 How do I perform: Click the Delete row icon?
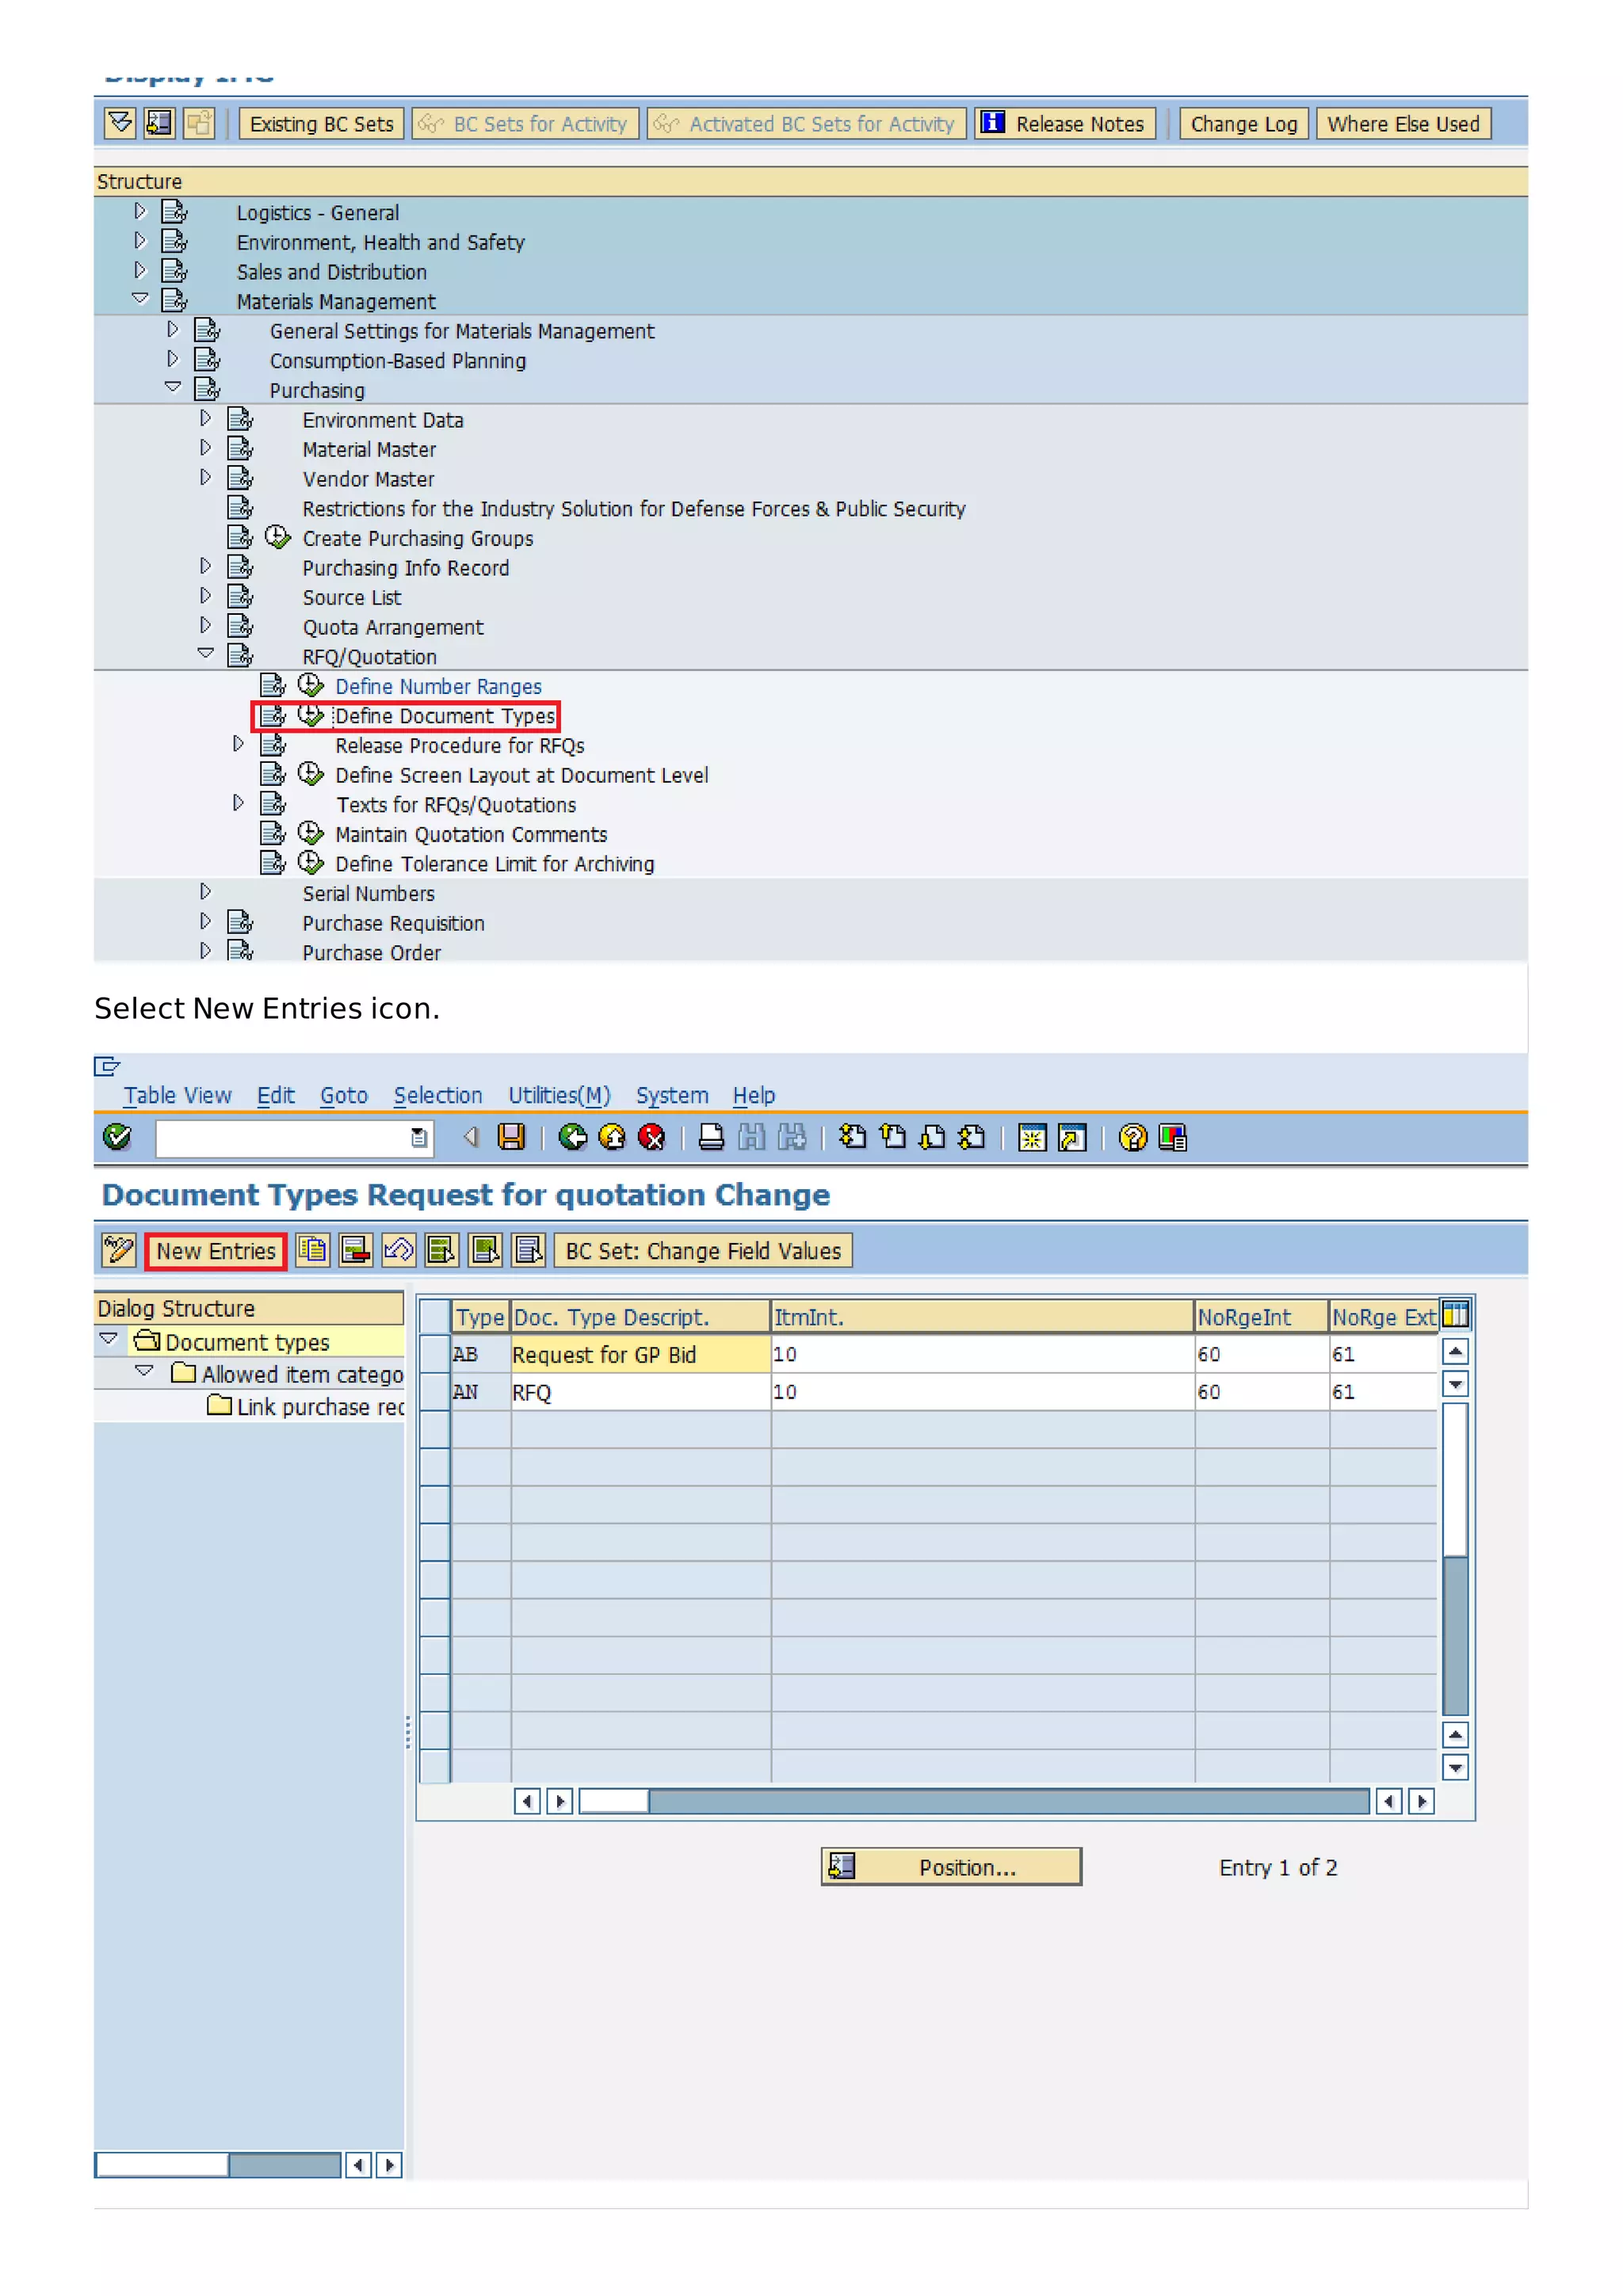click(x=355, y=1250)
